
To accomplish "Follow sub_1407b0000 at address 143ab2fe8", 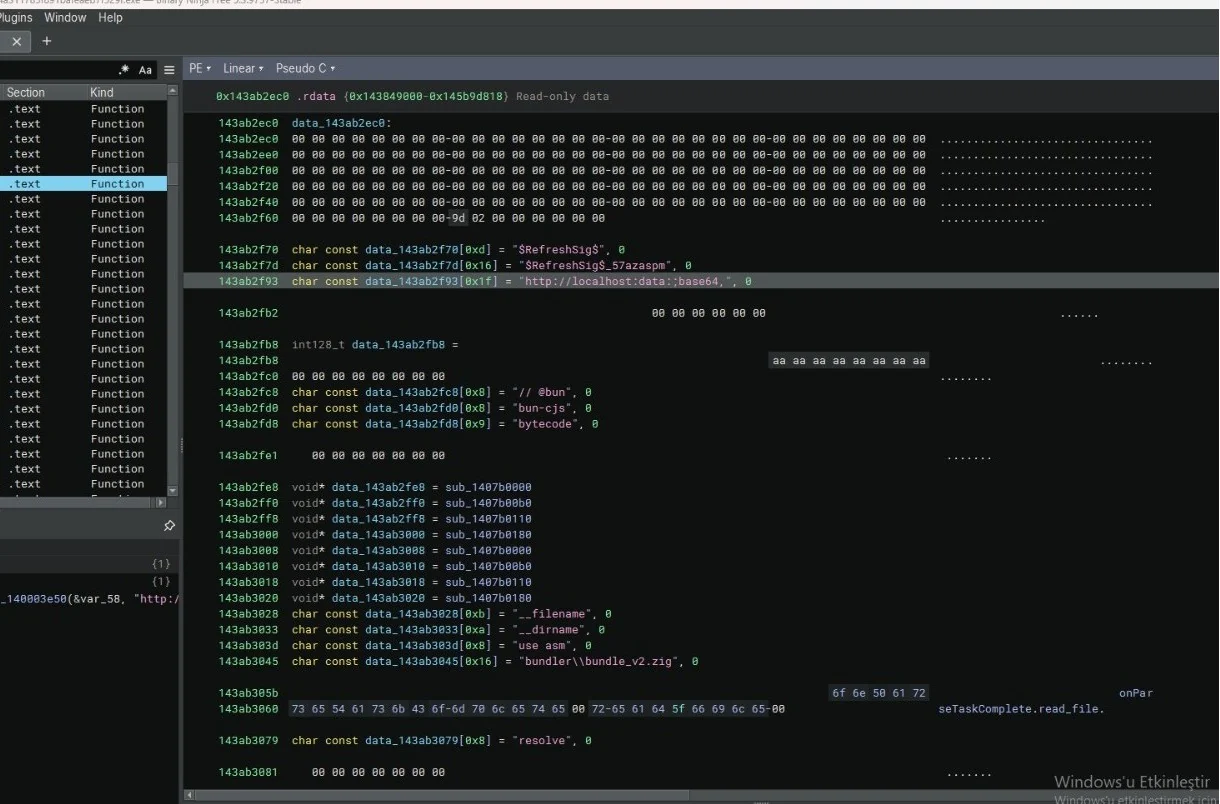I will pos(489,487).
